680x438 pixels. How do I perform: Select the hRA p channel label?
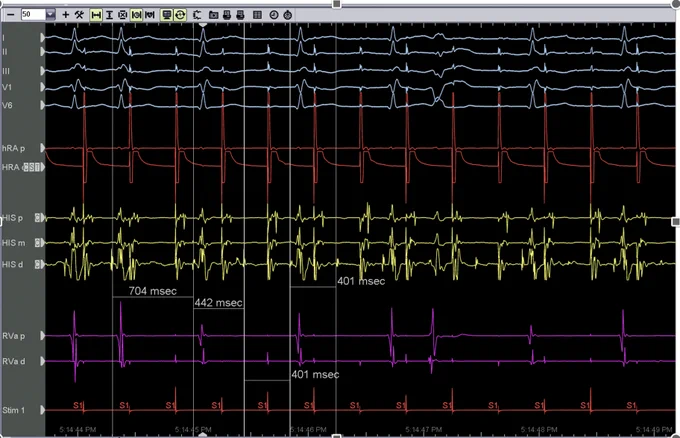pyautogui.click(x=13, y=148)
